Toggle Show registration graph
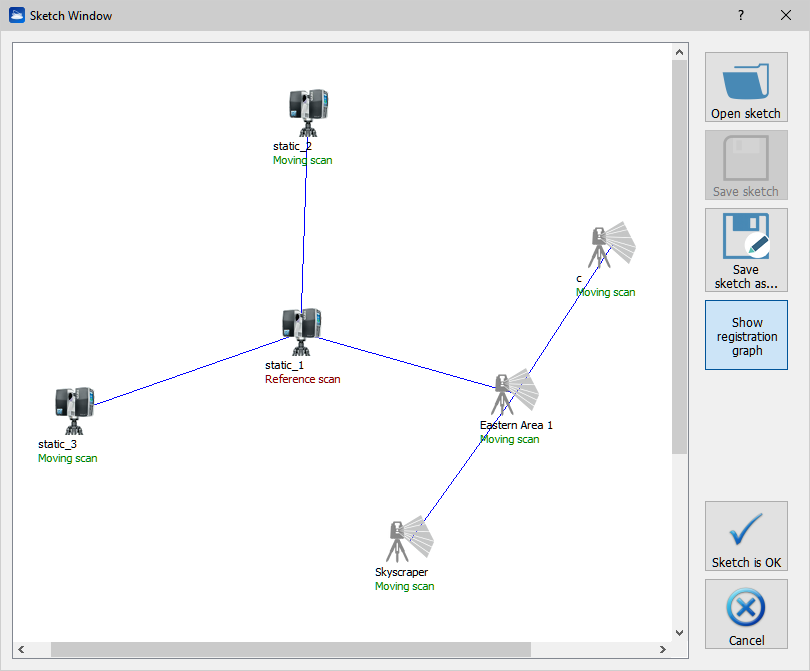Screen dimensions: 810x671 pyautogui.click(x=746, y=336)
